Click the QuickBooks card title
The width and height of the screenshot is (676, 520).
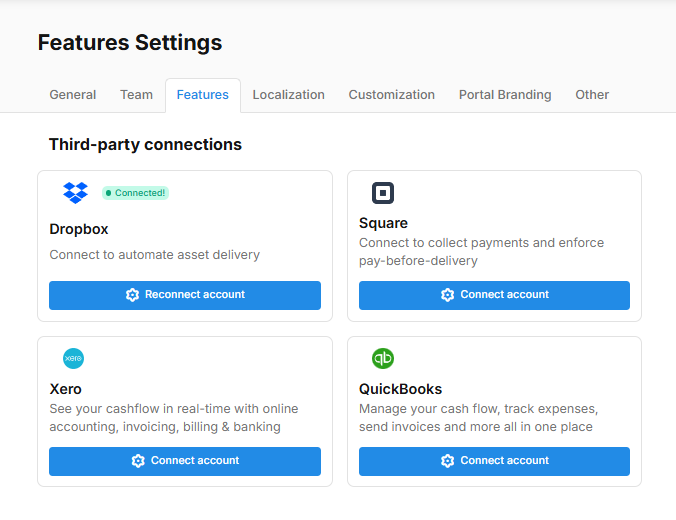(401, 389)
